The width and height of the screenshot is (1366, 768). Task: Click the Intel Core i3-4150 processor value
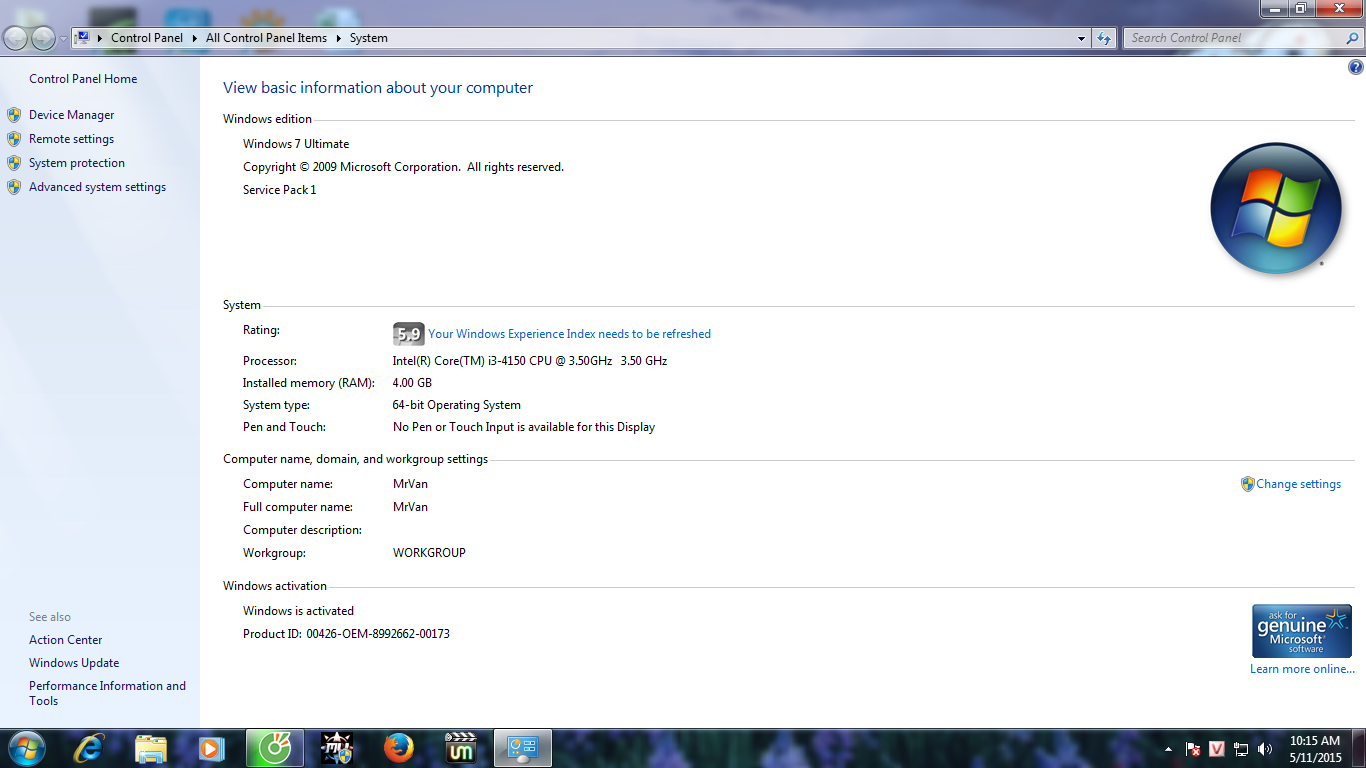click(x=530, y=361)
